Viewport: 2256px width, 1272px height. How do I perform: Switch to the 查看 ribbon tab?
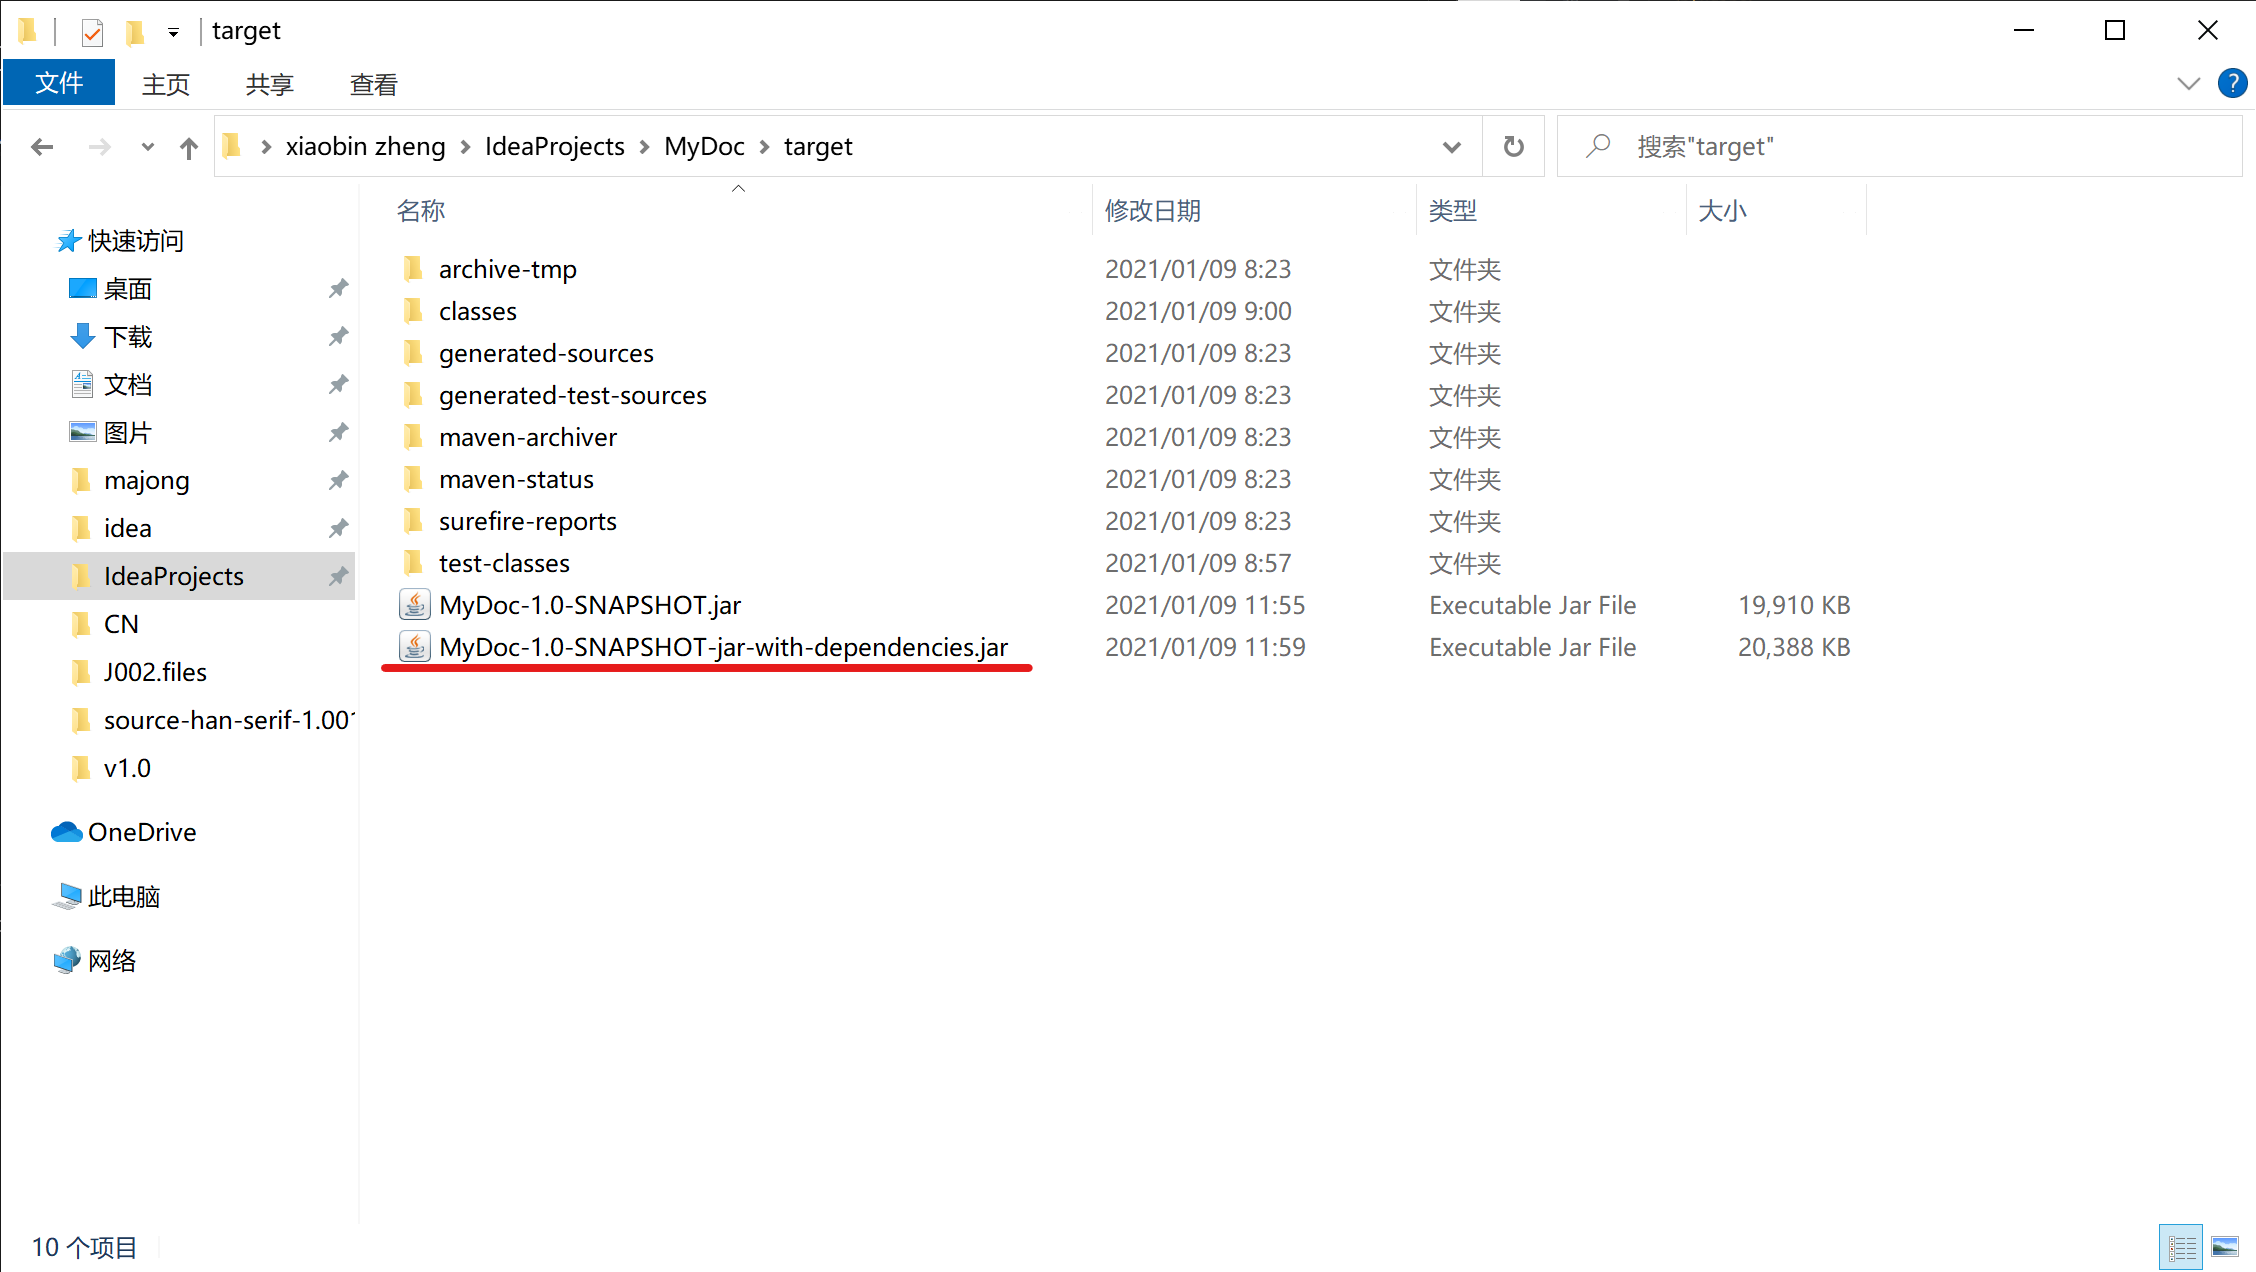(373, 85)
